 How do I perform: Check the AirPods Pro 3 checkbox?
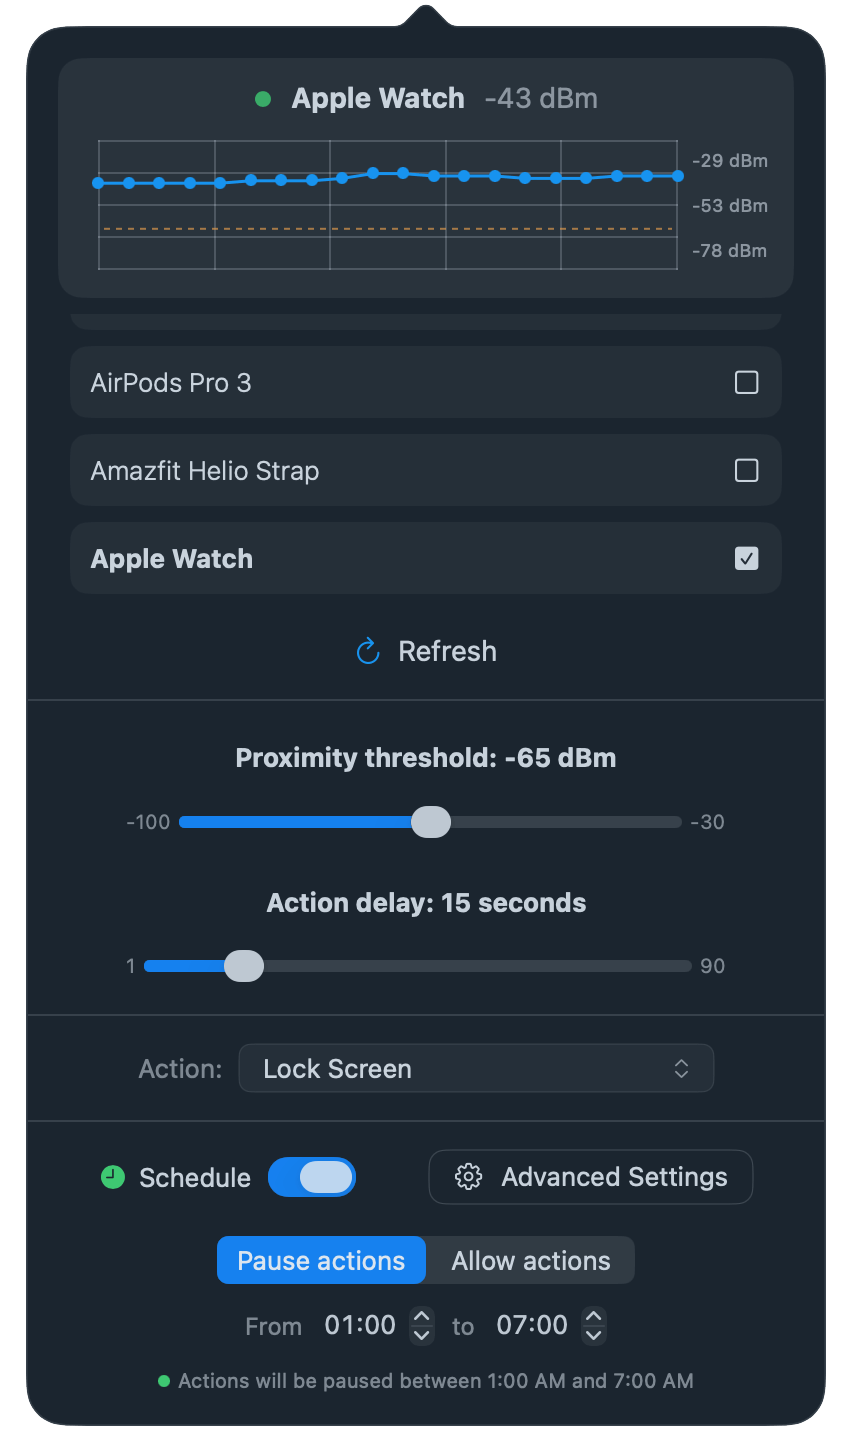click(746, 382)
